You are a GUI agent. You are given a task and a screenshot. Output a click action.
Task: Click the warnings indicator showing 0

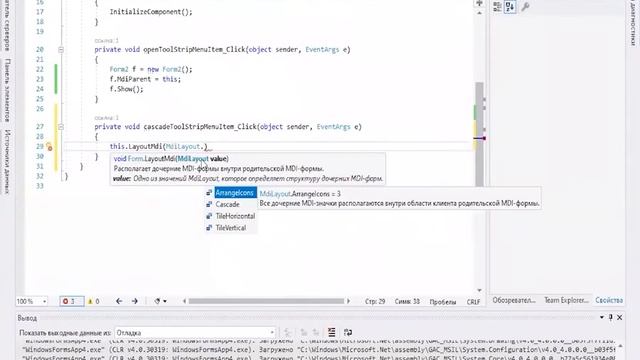click(x=94, y=301)
